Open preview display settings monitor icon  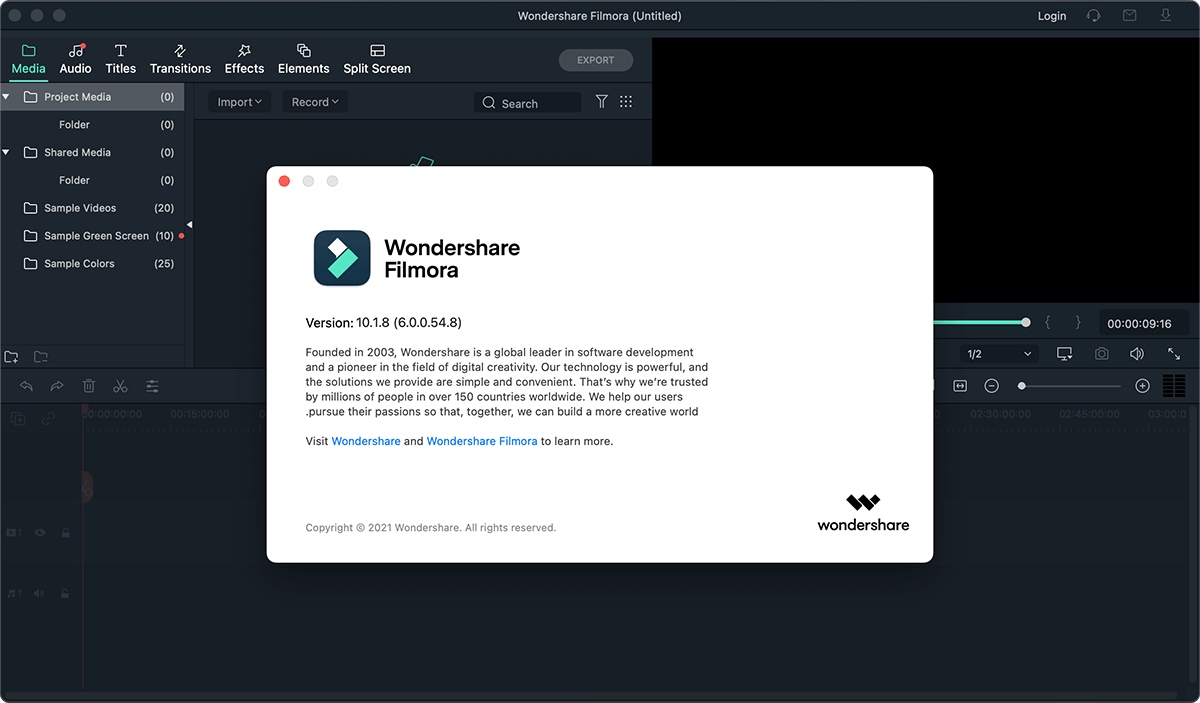tap(1064, 354)
